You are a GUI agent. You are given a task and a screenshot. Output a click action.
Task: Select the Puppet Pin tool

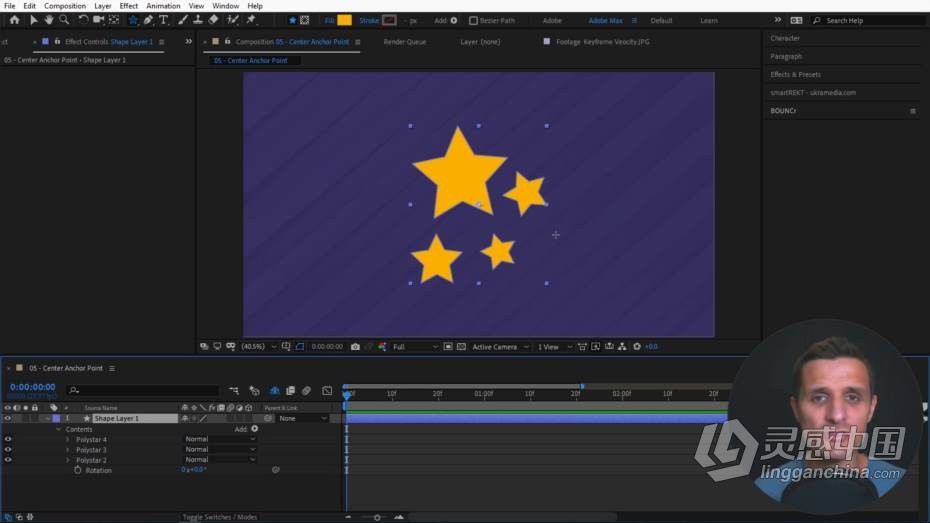pos(251,20)
